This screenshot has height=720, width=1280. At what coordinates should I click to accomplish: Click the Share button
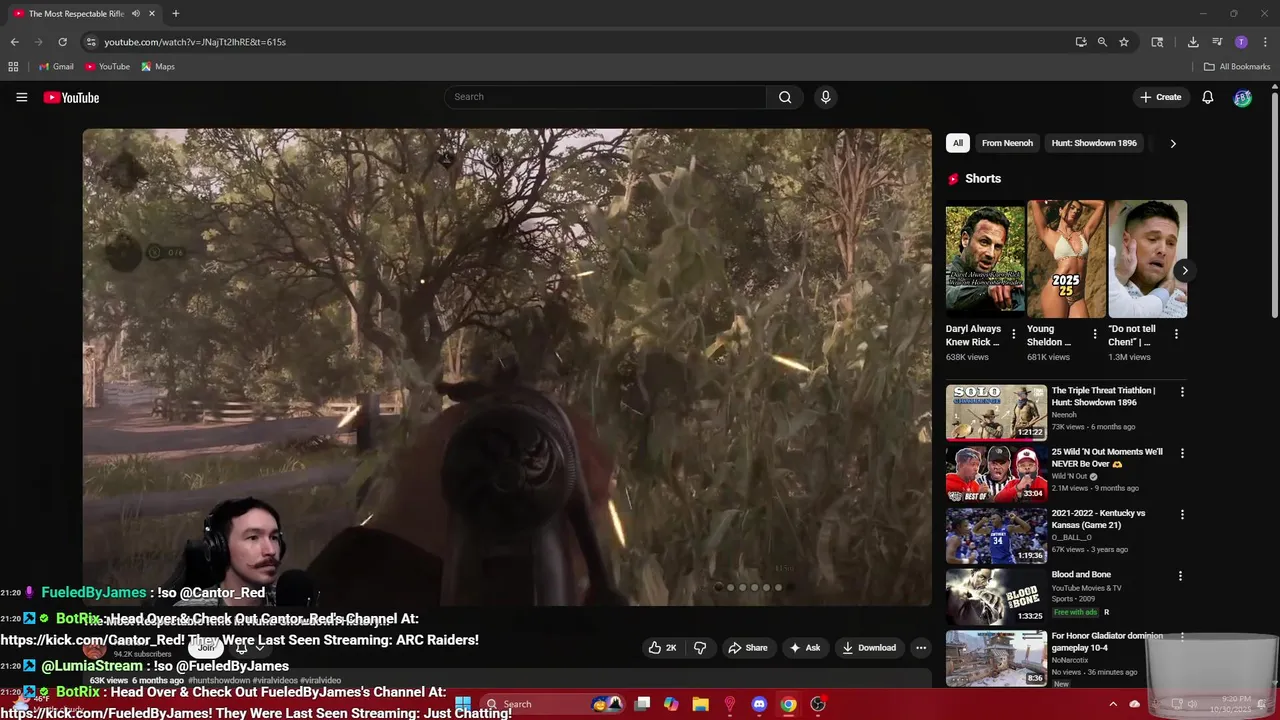pyautogui.click(x=748, y=647)
